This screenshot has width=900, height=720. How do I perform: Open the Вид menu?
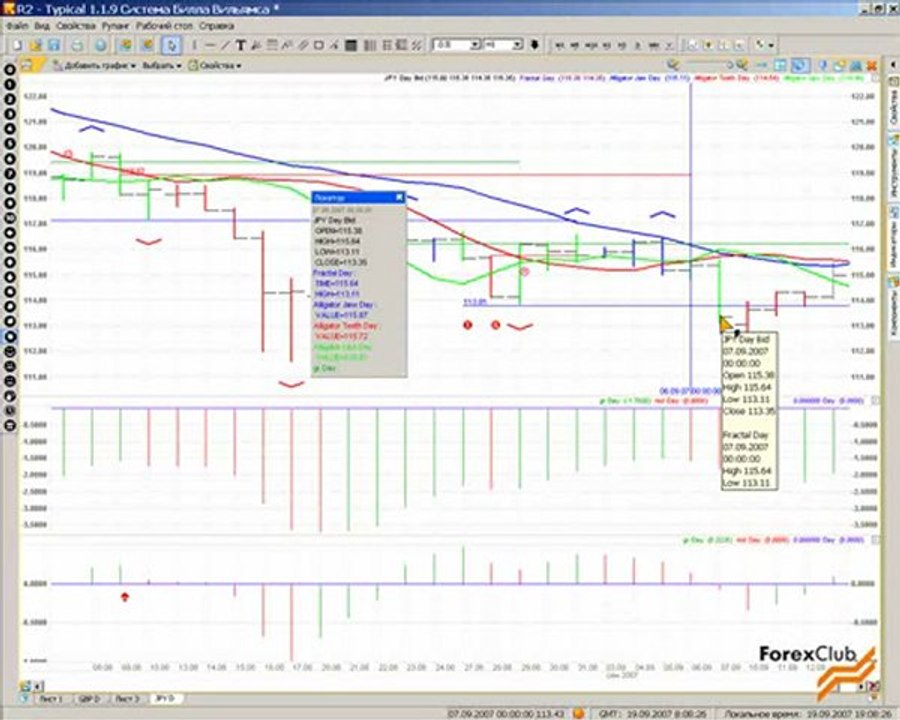point(42,26)
